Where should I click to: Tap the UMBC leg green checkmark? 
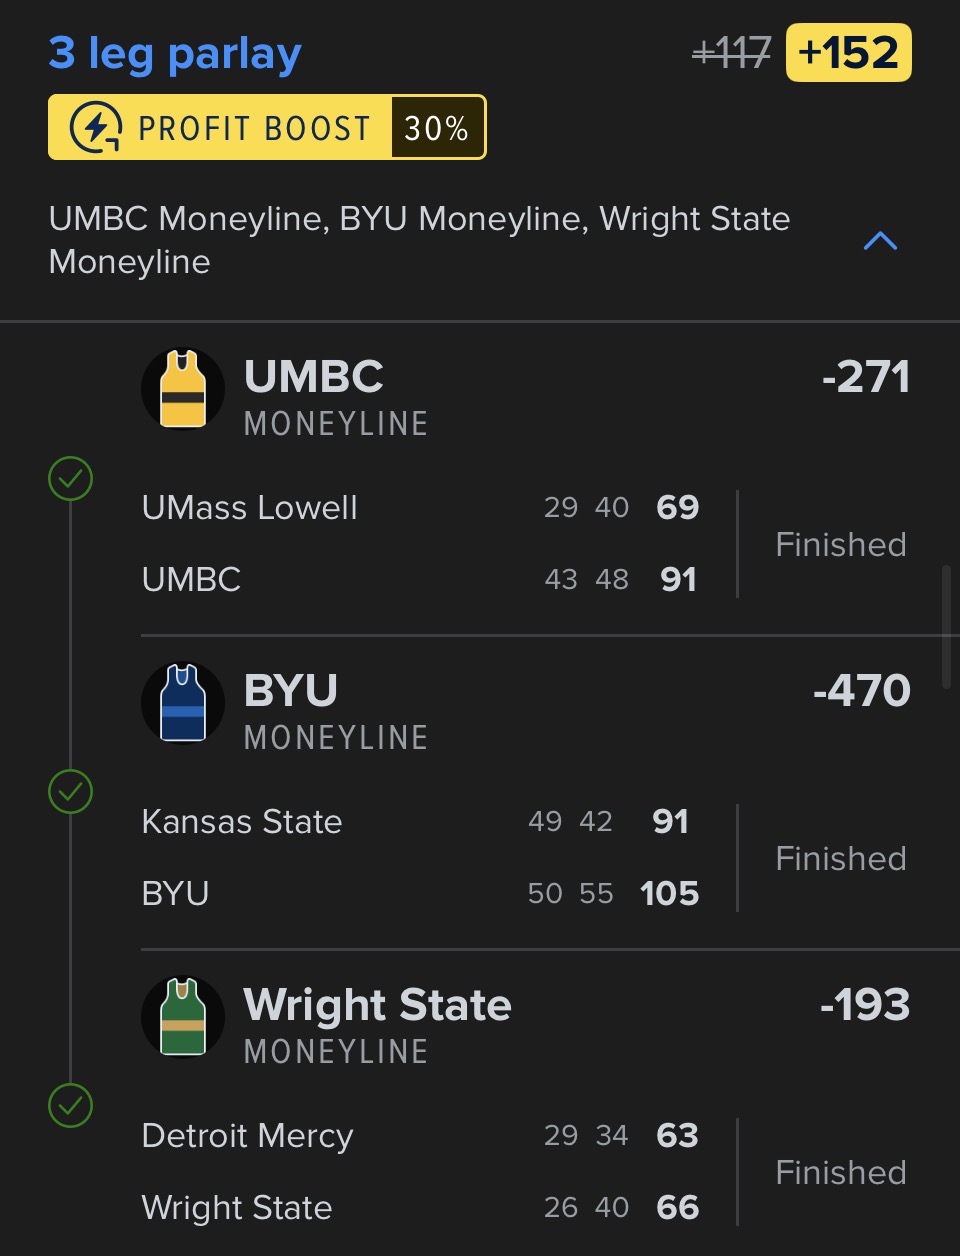point(70,479)
